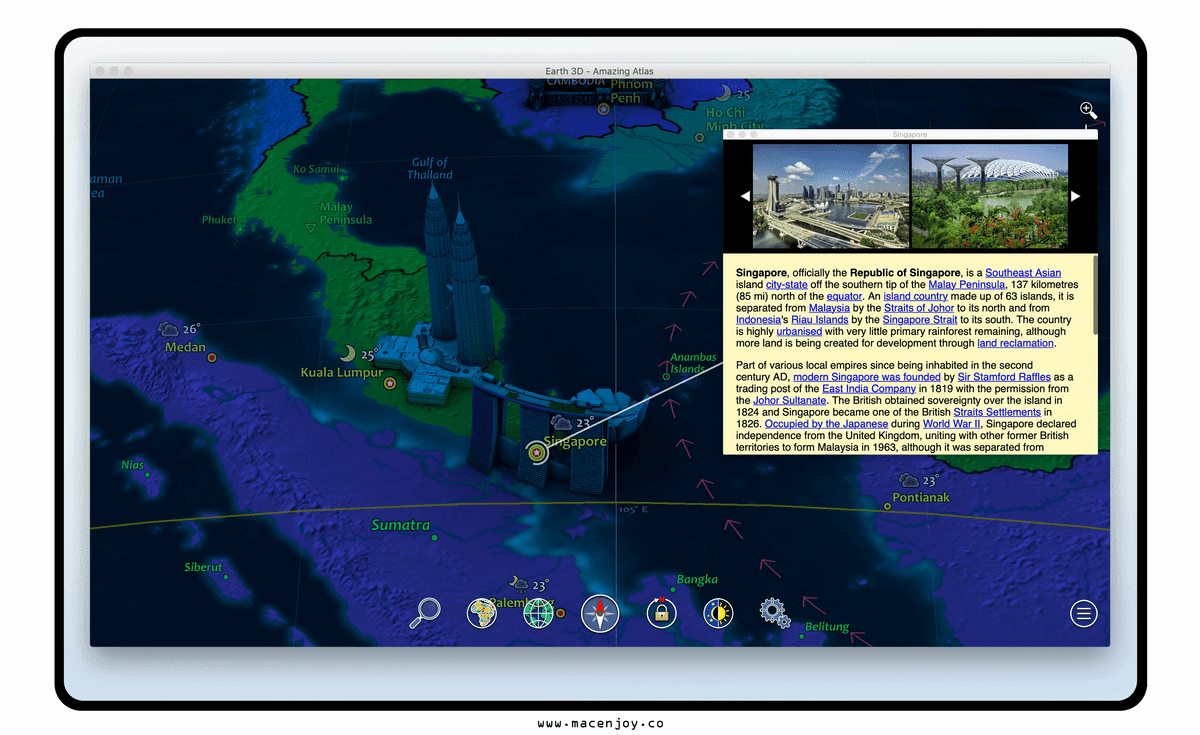Open the Singapore Strait link

(x=920, y=320)
